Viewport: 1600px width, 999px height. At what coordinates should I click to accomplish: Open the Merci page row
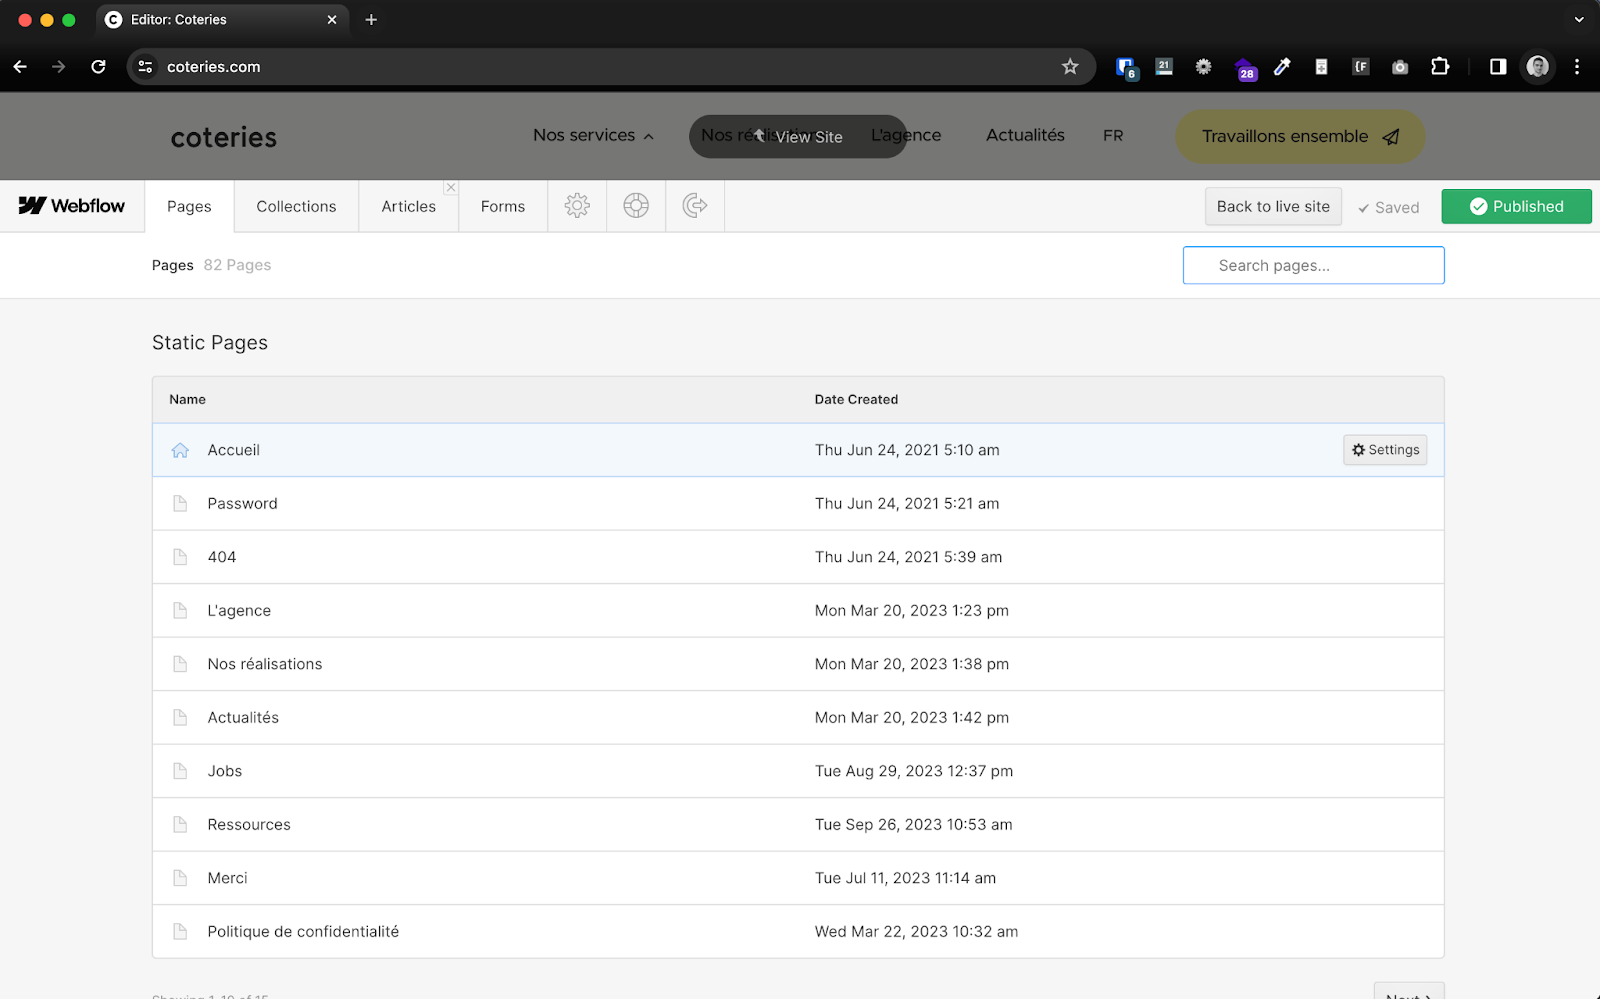tap(798, 878)
